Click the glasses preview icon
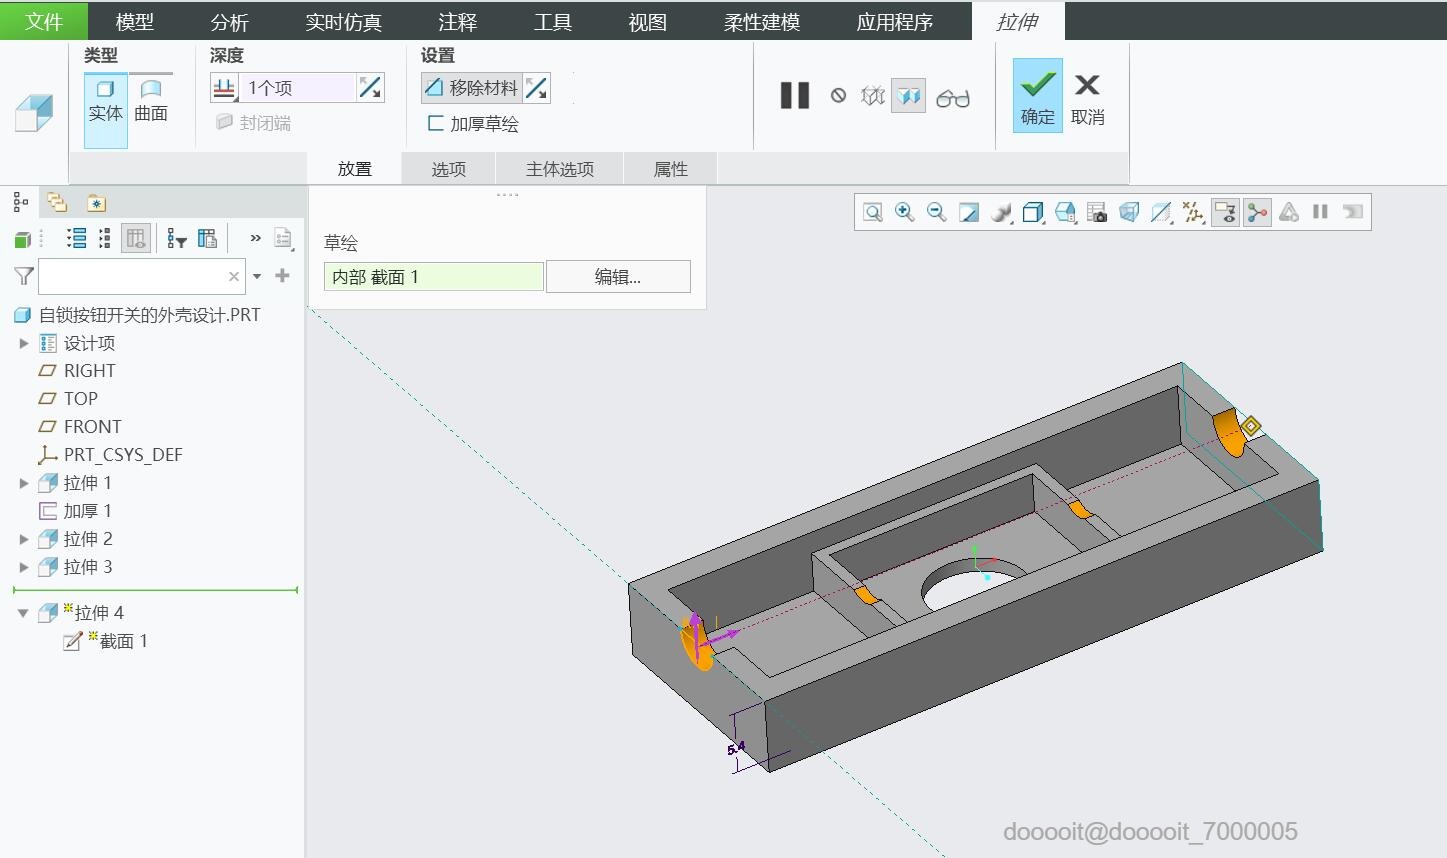Image resolution: width=1447 pixels, height=858 pixels. point(953,97)
